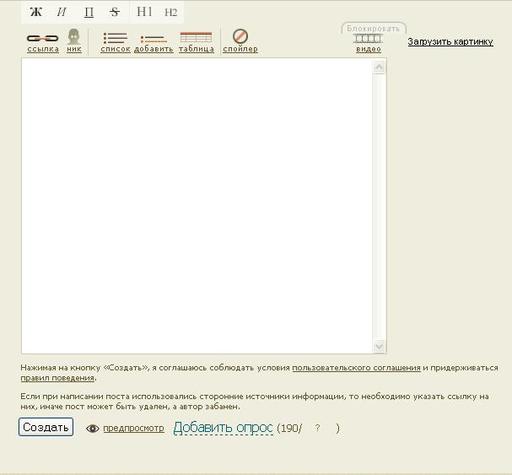This screenshot has width=512, height=475.
Task: Open the предпросмотр preview with eye icon
Action: coord(125,428)
